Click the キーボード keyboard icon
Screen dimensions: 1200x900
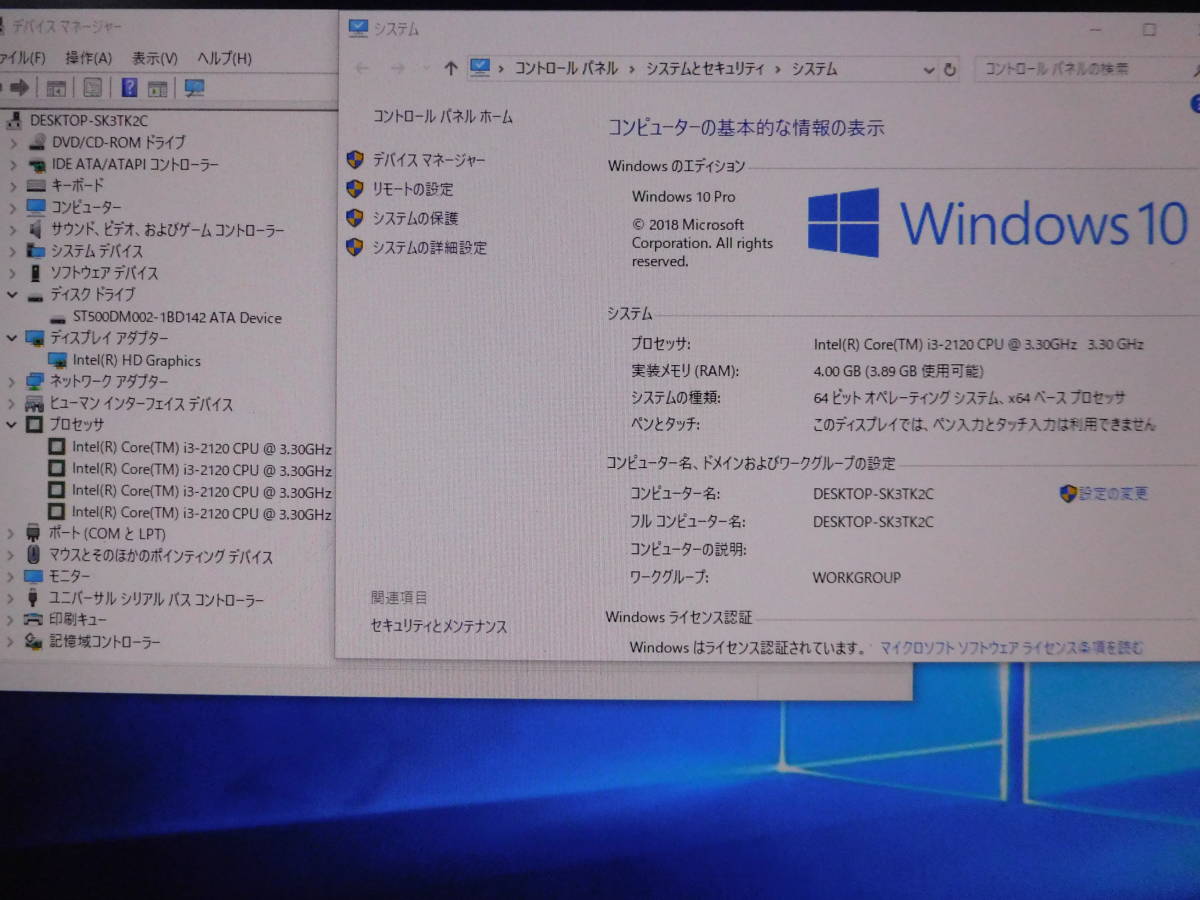pos(37,185)
